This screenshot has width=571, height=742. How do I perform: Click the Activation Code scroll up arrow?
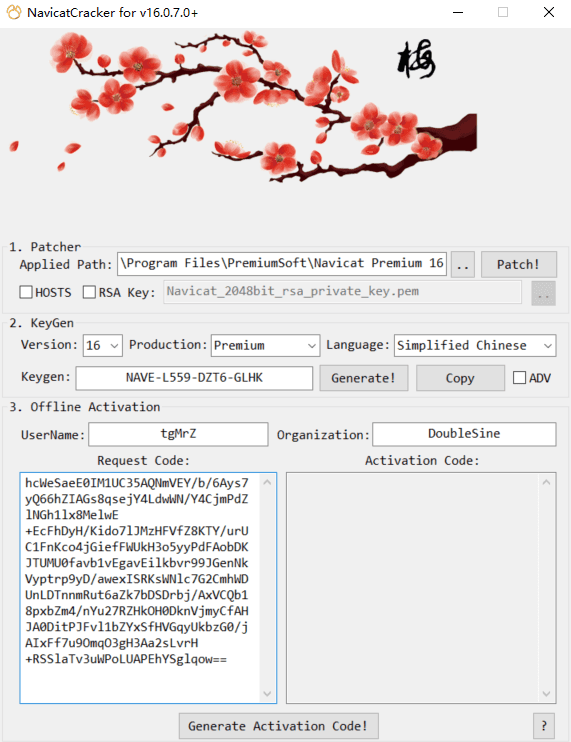pos(546,482)
